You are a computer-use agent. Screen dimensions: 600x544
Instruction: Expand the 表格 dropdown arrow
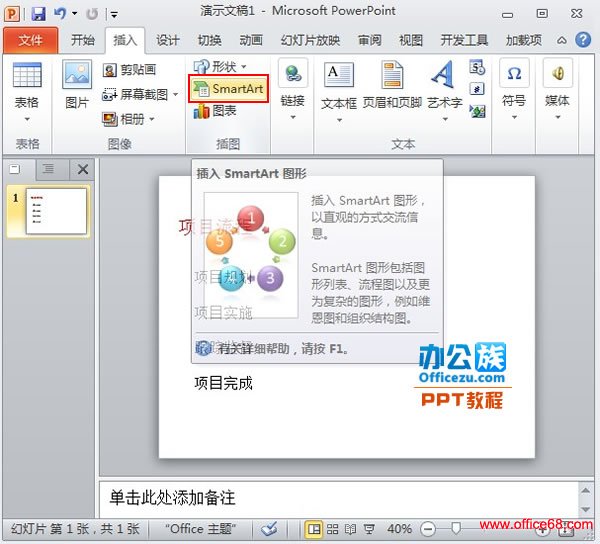pos(27,119)
